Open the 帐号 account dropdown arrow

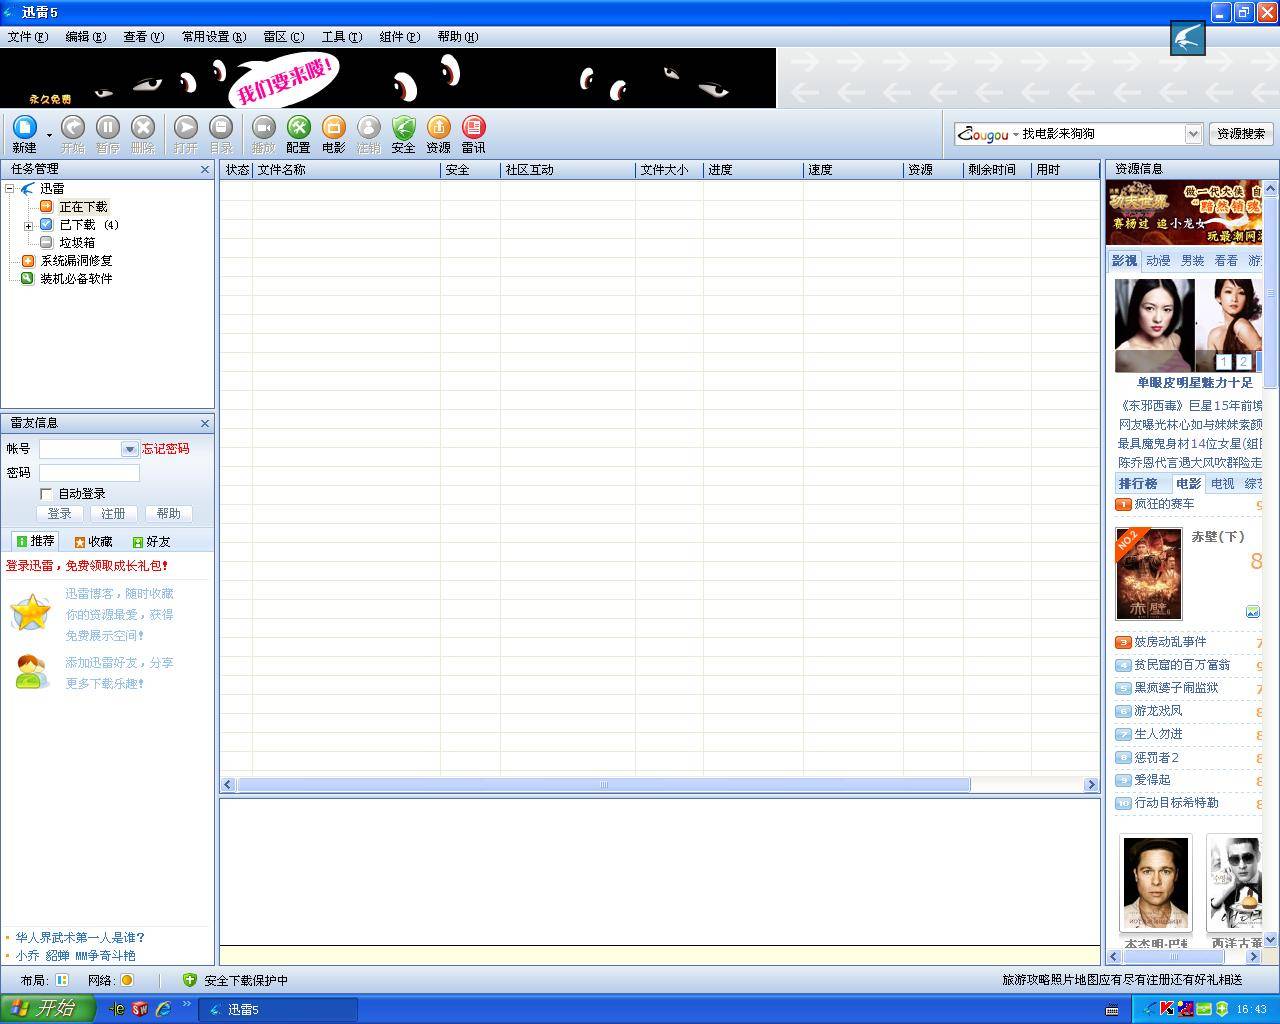coord(129,450)
